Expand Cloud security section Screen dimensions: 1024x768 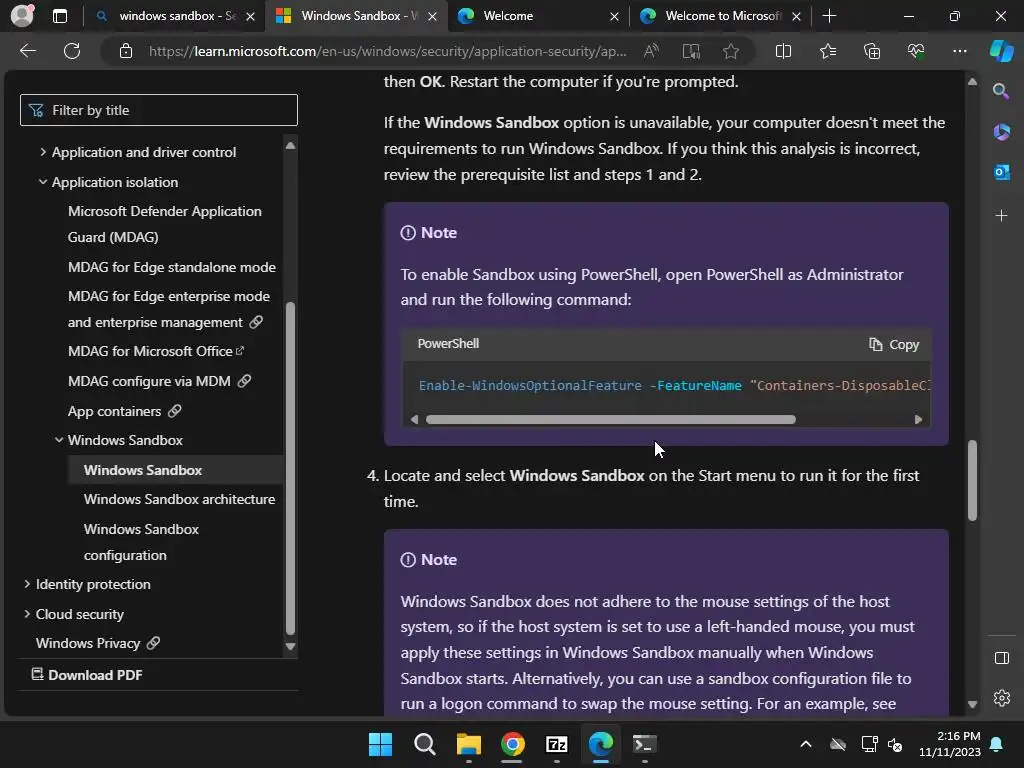click(80, 615)
